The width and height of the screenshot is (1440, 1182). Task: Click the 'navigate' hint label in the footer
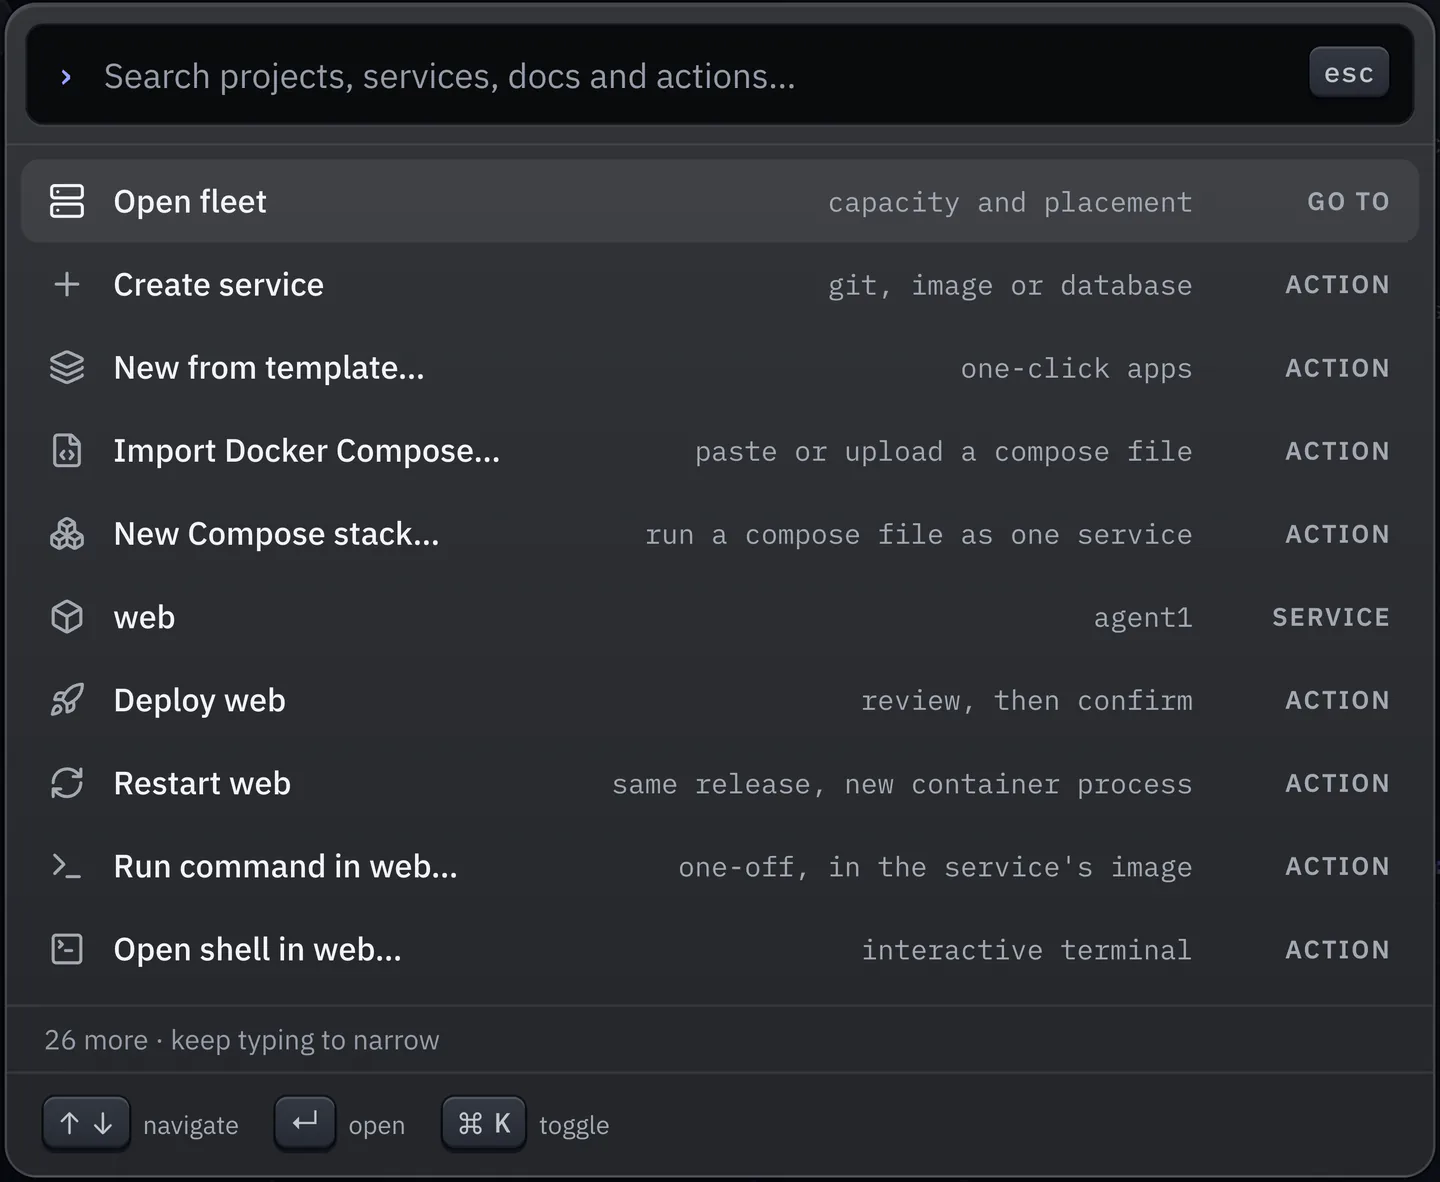tap(191, 1126)
